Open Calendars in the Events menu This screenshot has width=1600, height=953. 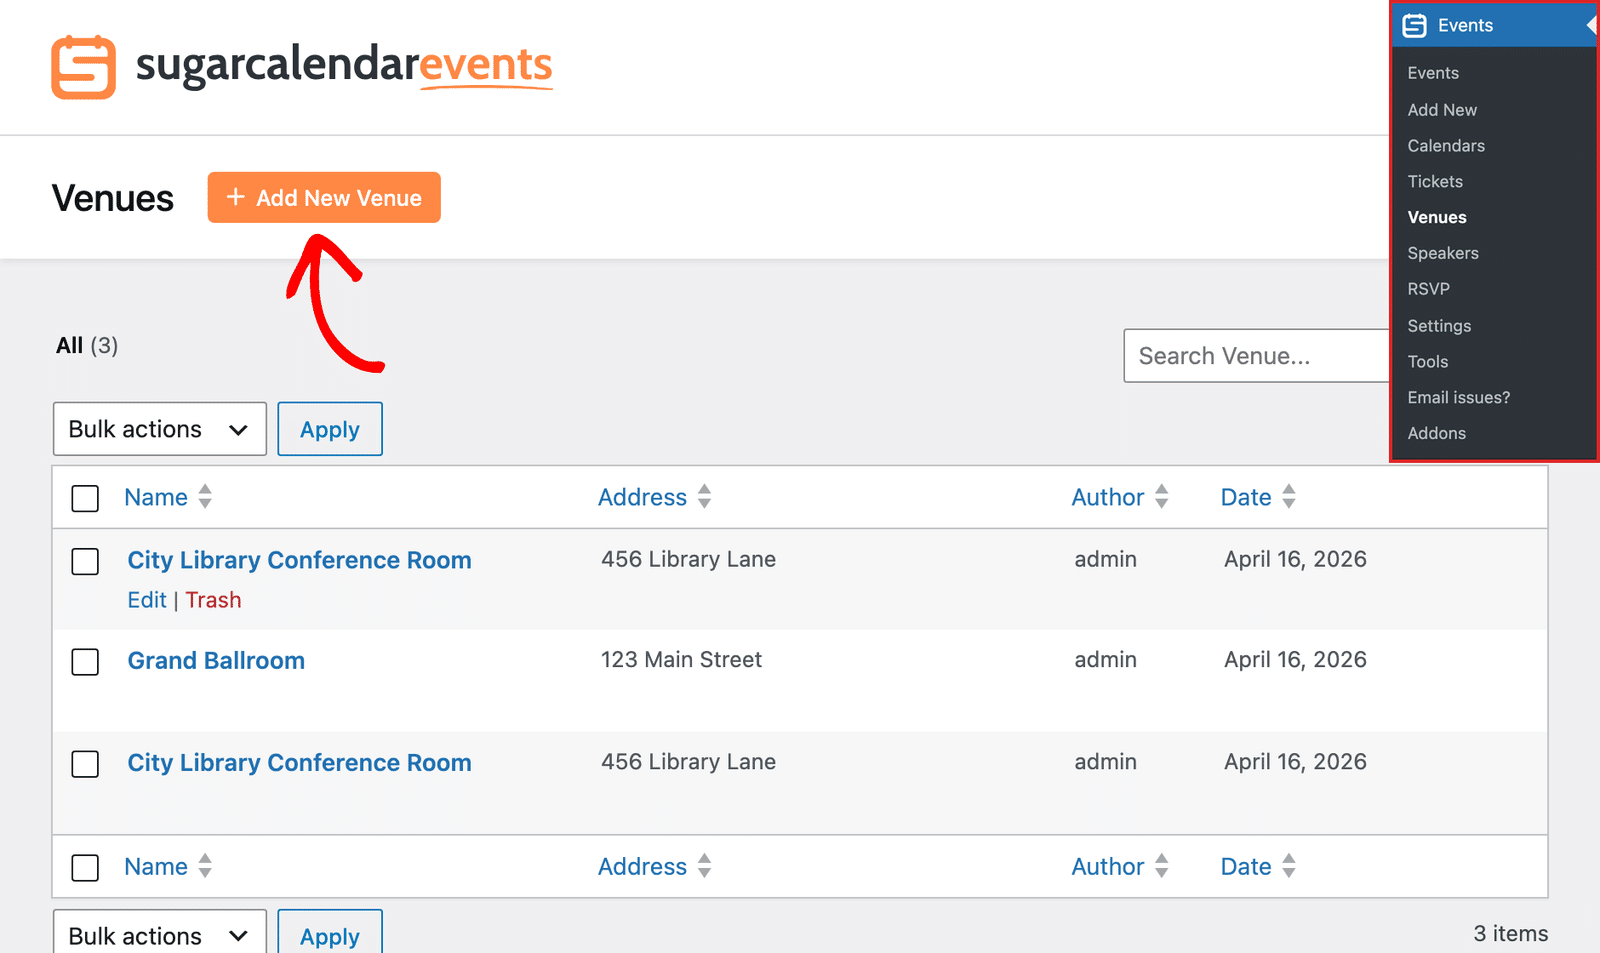pos(1446,146)
